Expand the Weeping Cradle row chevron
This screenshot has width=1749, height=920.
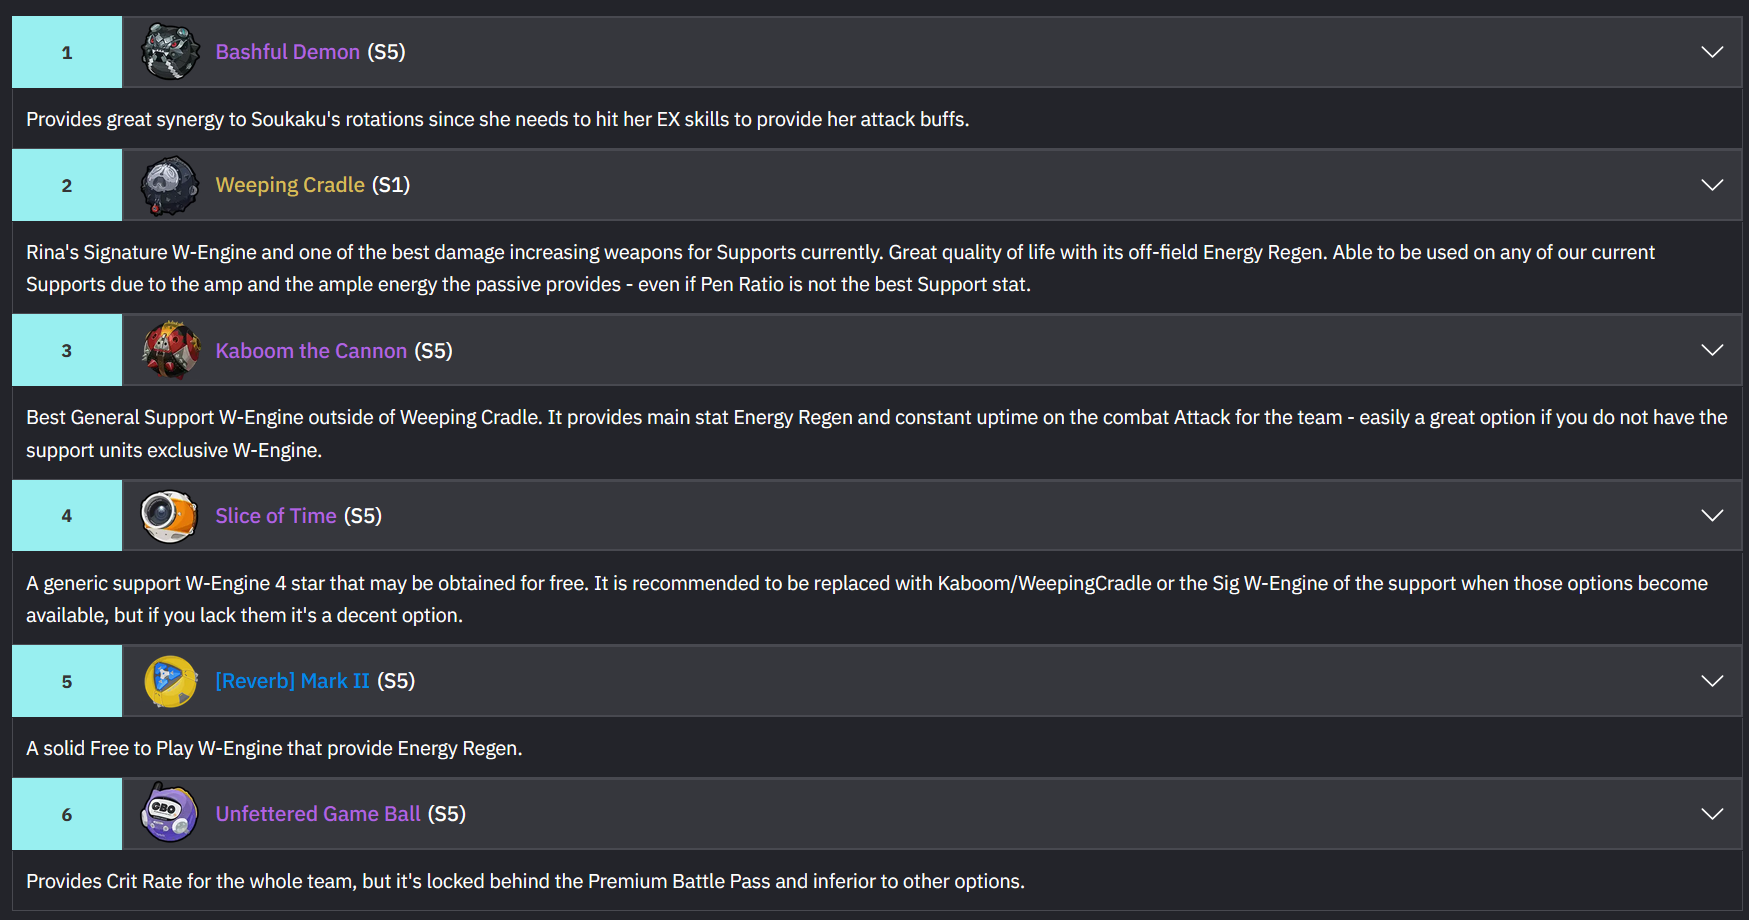[1712, 185]
